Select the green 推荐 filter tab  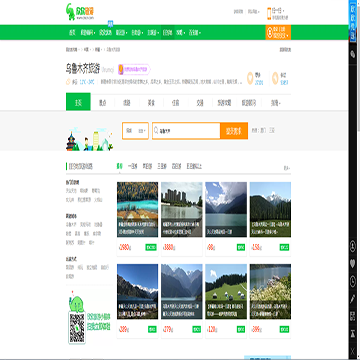click(x=119, y=166)
